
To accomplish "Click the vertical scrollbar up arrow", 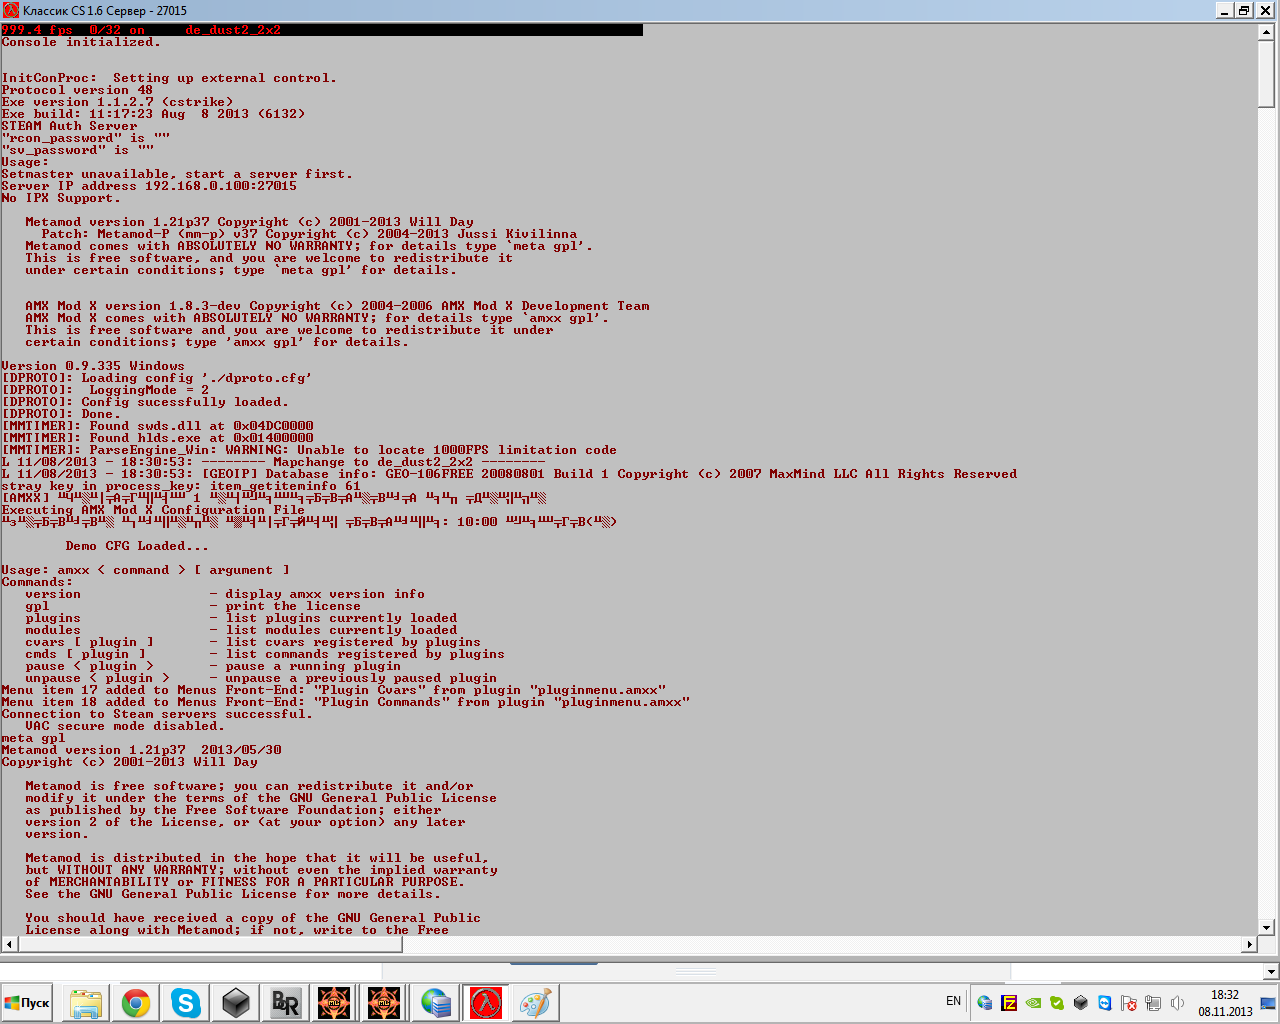I will [1266, 32].
